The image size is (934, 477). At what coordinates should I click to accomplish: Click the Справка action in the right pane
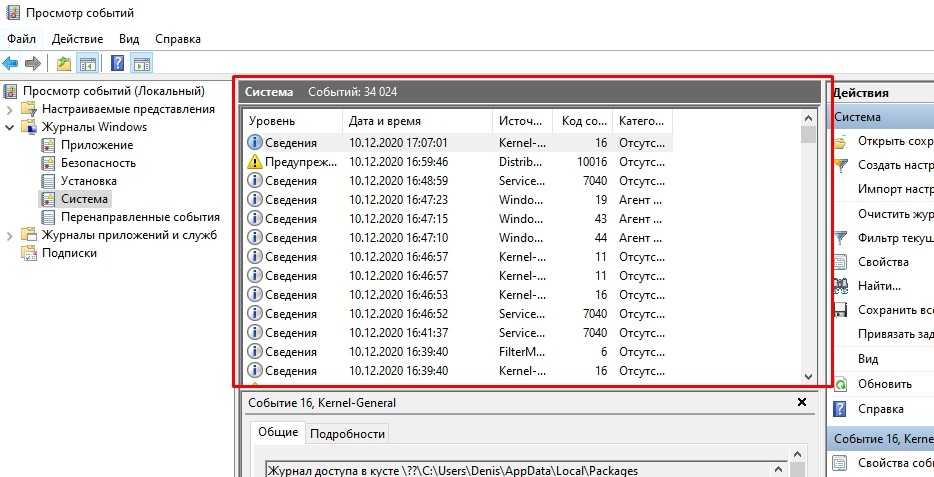[x=880, y=409]
